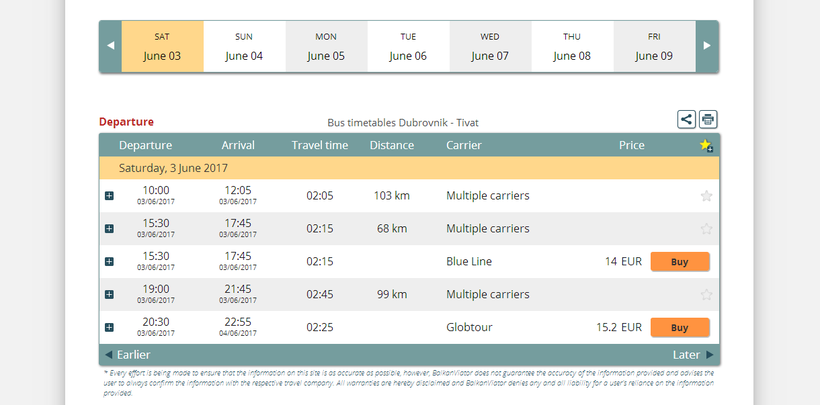This screenshot has width=820, height=405.
Task: Toggle favorite star for 15:30 Multiple carriers
Action: pyautogui.click(x=707, y=229)
